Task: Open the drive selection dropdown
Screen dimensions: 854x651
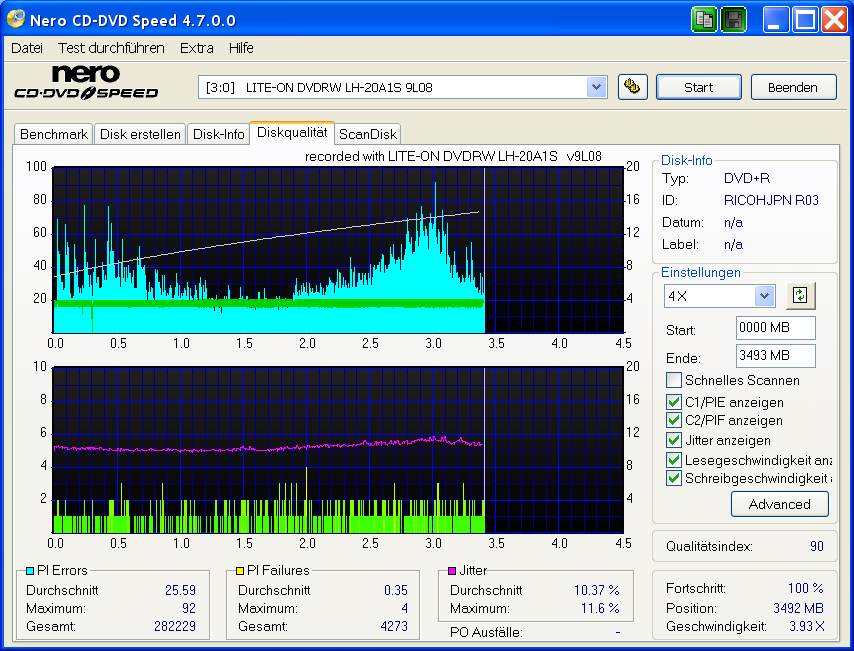Action: pyautogui.click(x=597, y=87)
